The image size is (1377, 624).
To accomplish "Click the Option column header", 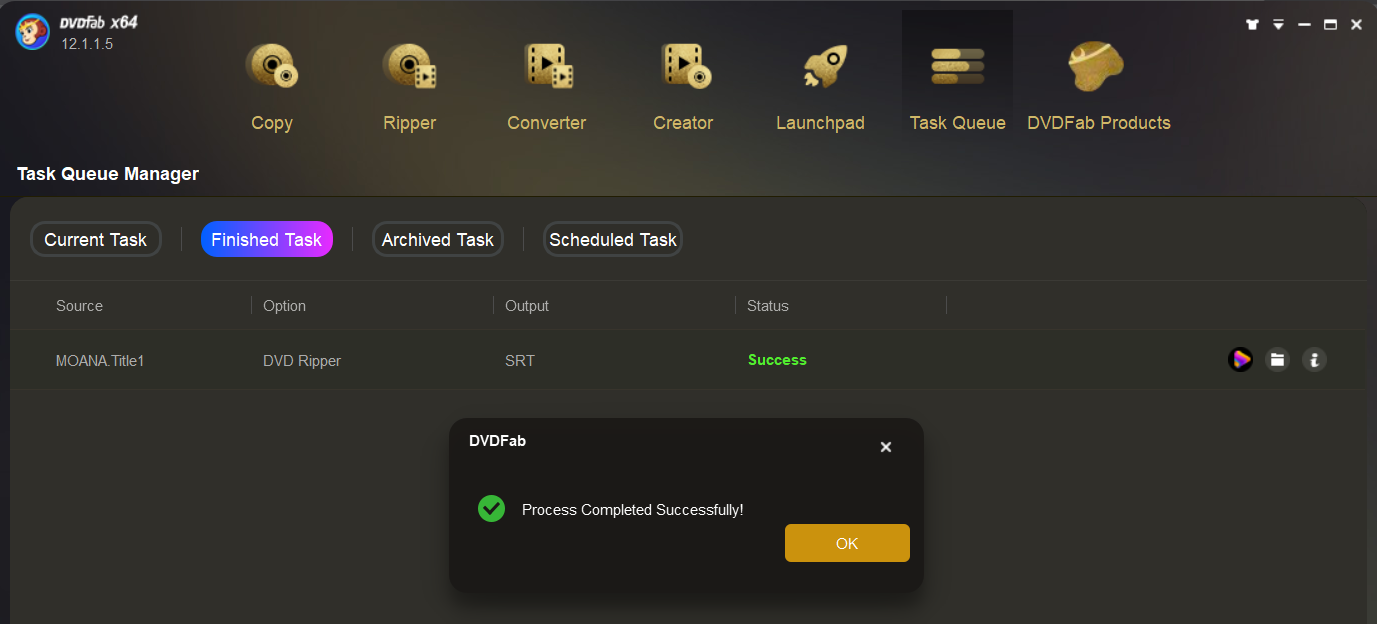I will [x=284, y=306].
